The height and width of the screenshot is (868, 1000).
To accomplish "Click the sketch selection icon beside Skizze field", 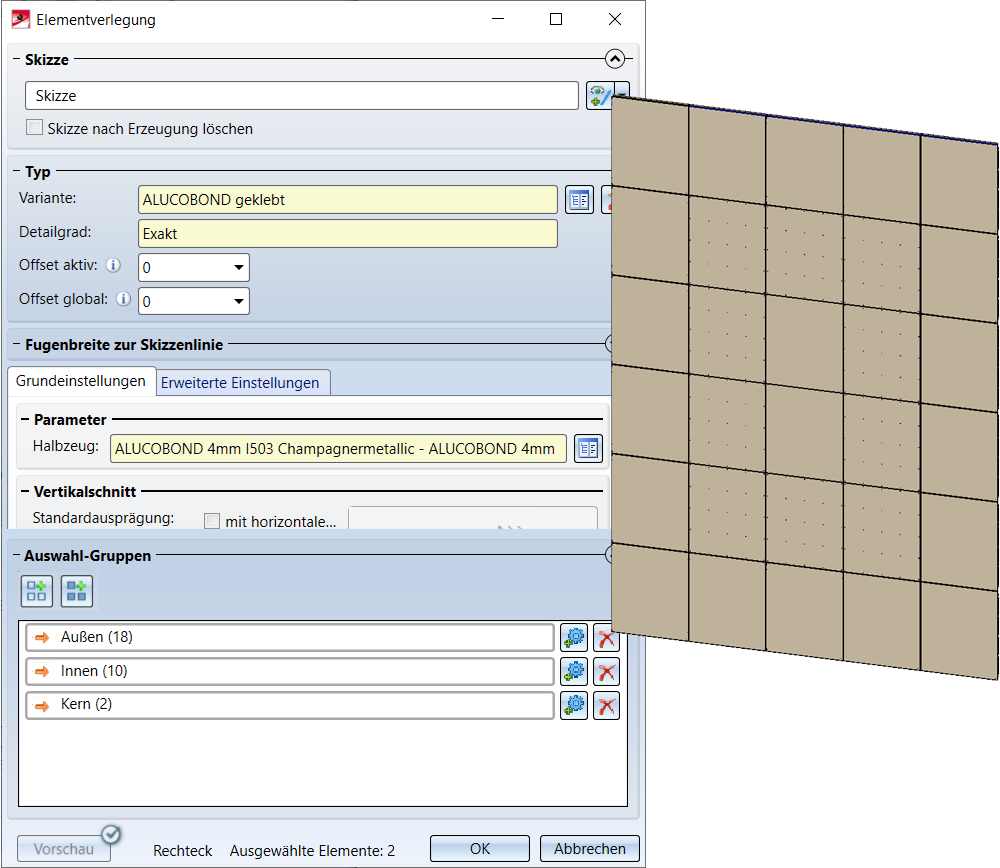I will (599, 95).
